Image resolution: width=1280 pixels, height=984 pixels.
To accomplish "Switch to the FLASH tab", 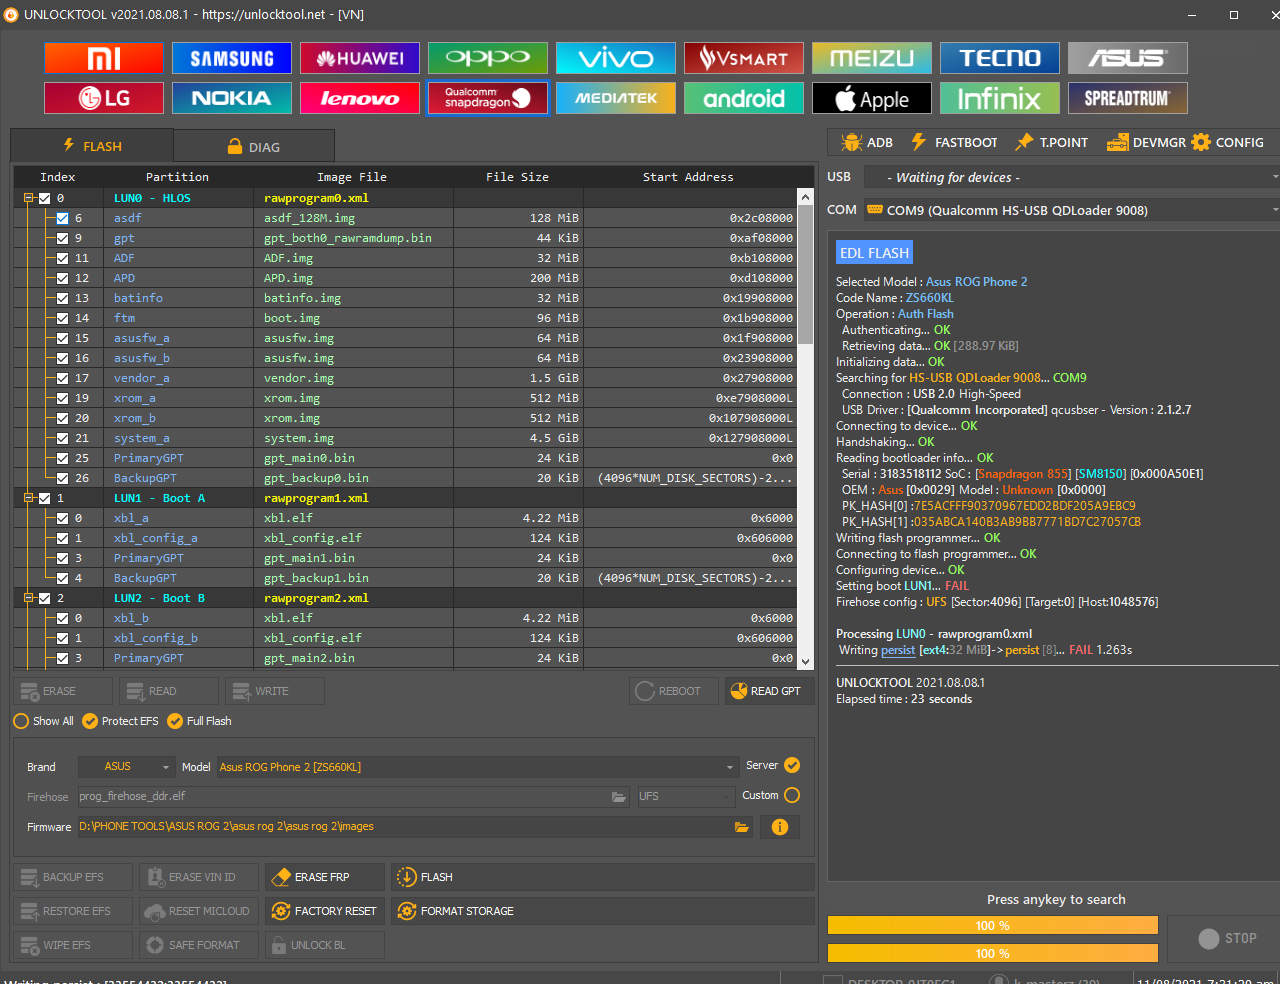I will click(92, 146).
